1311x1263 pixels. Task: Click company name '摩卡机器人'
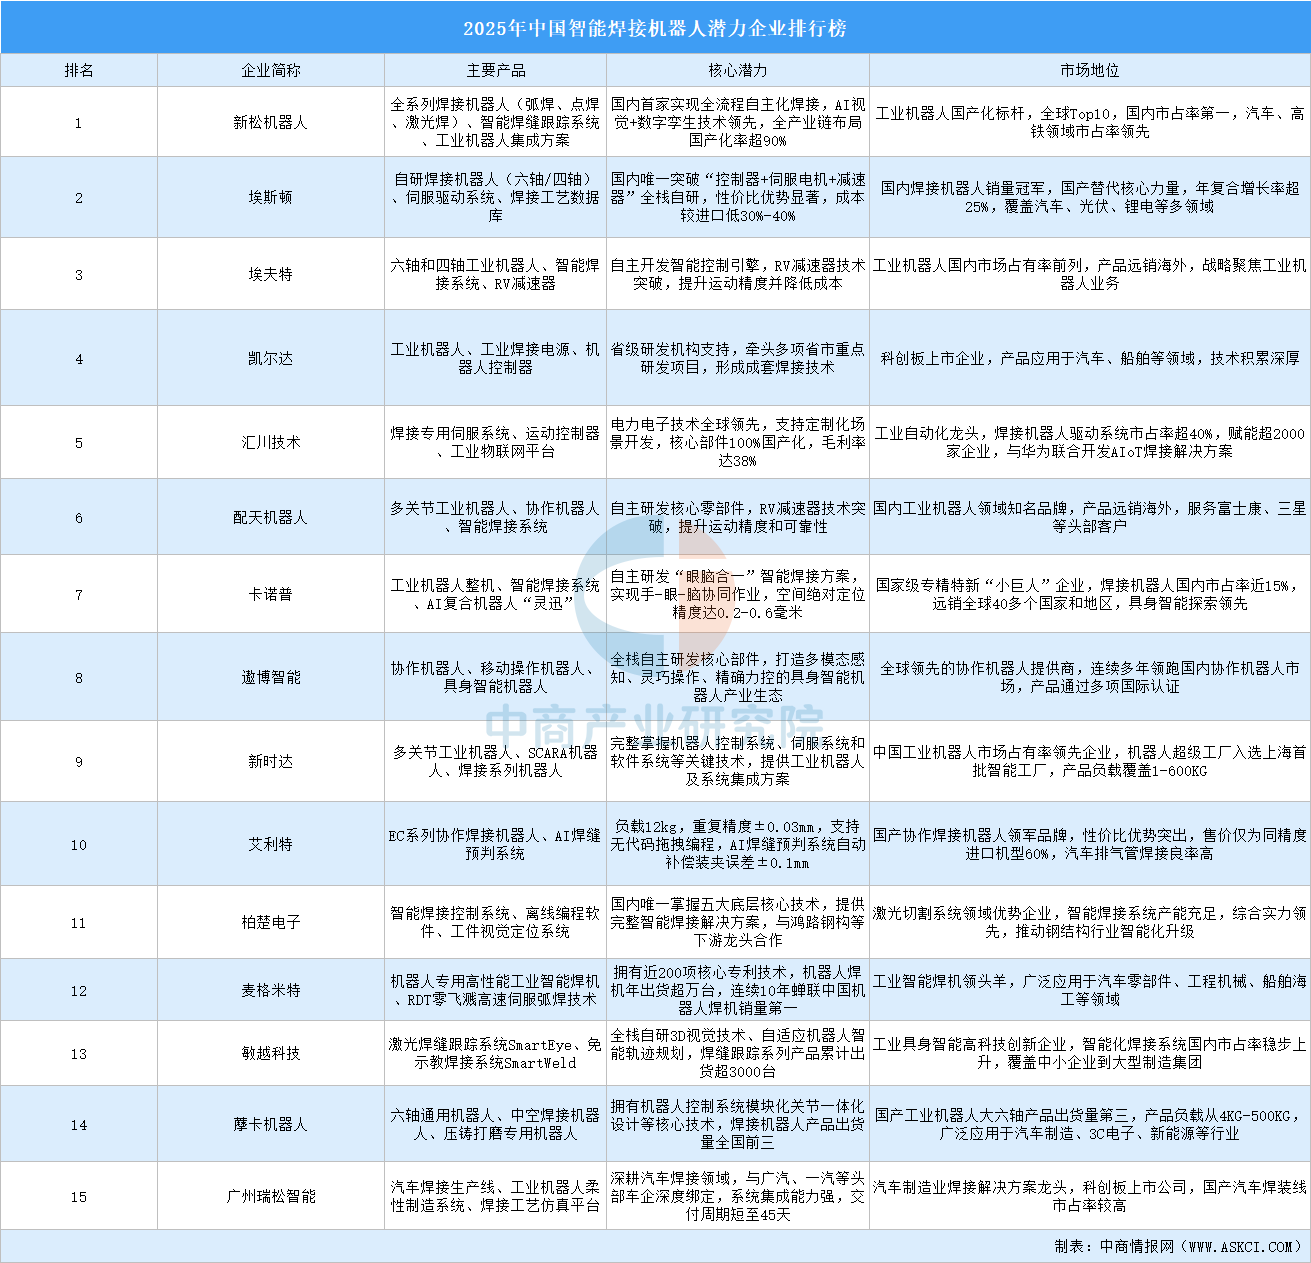point(271,1124)
